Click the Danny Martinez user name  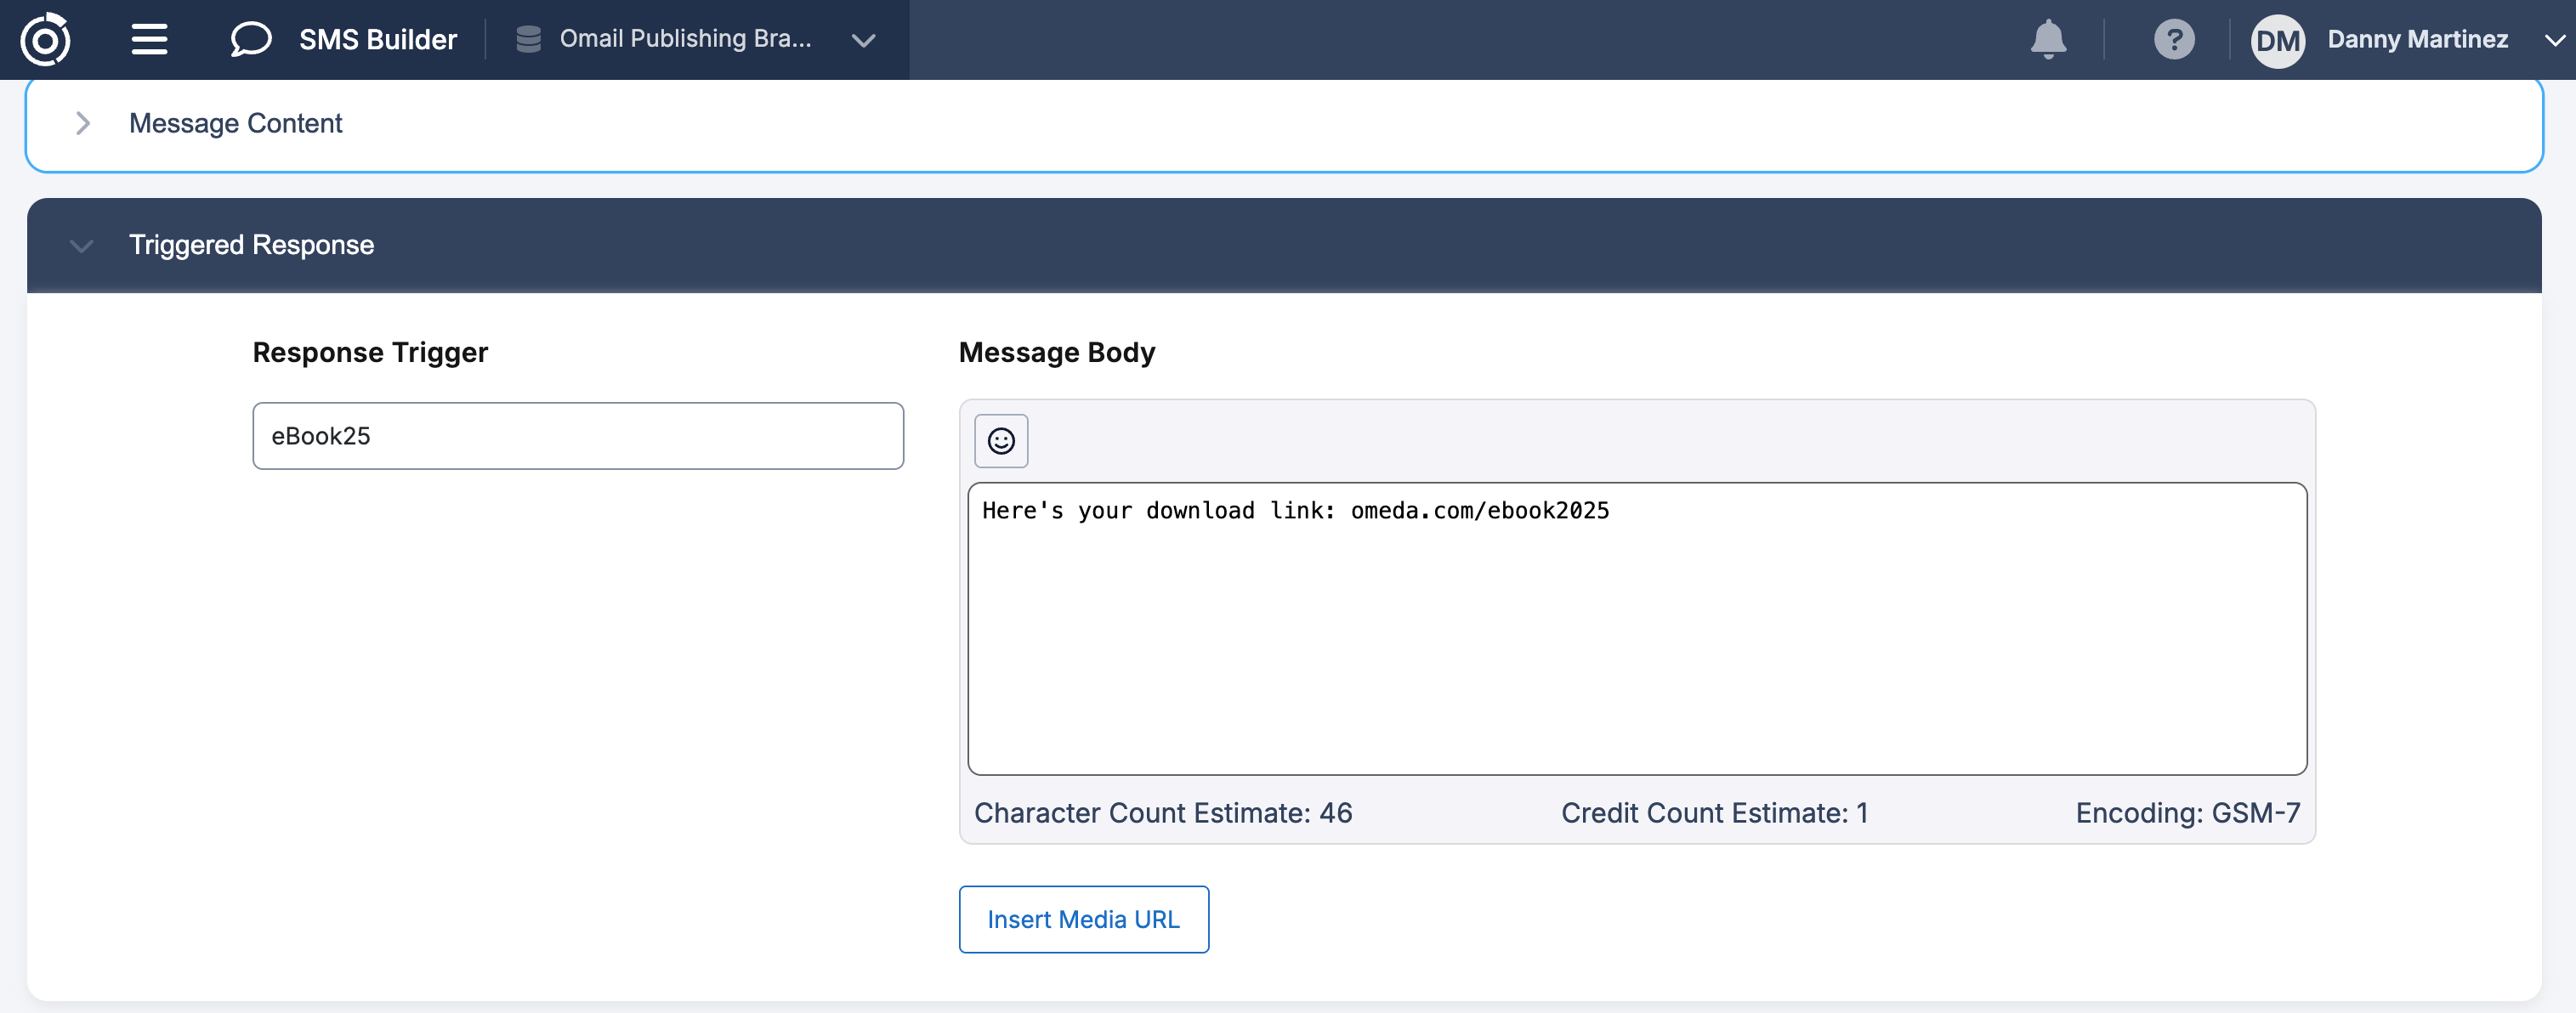2417,40
